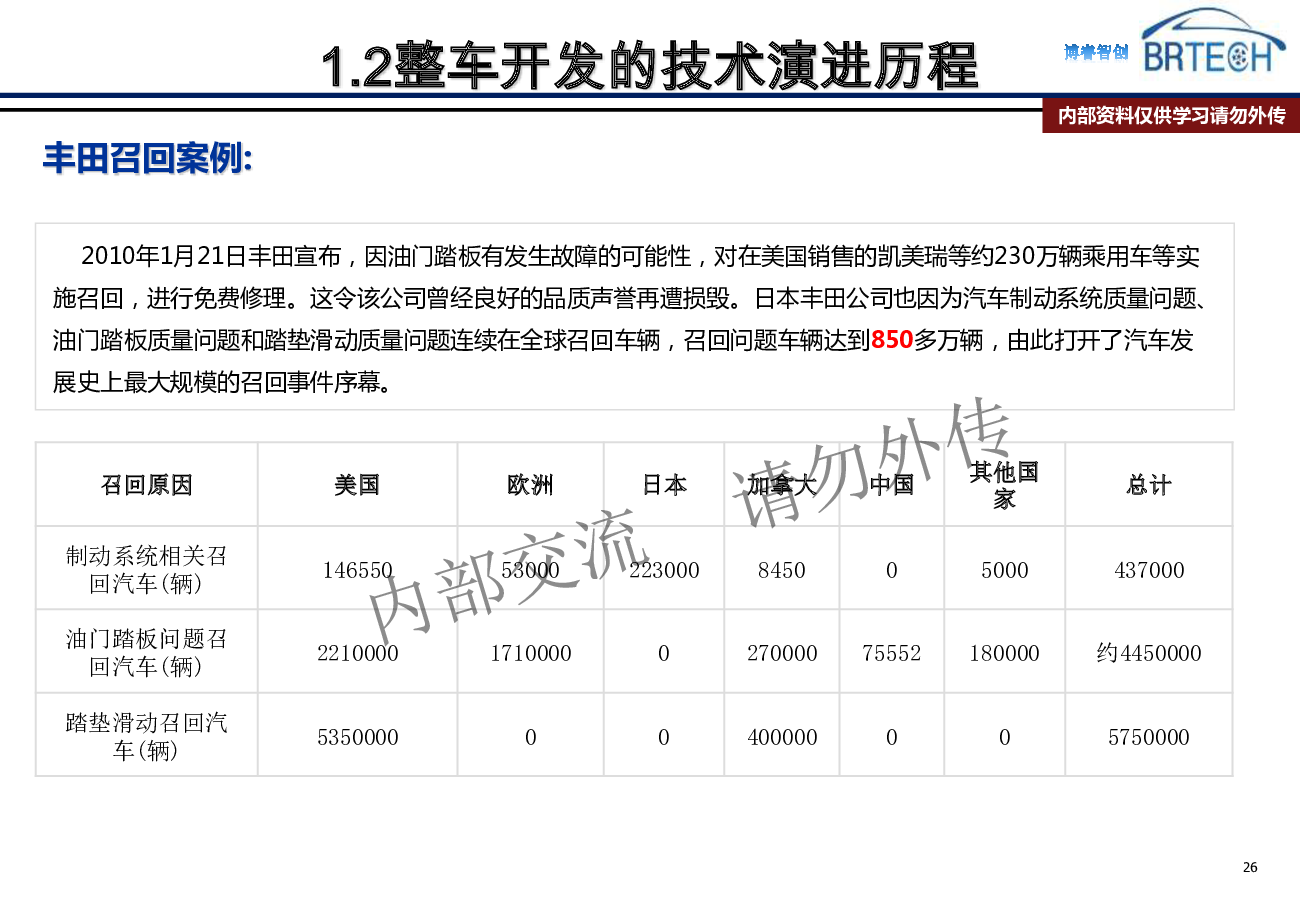Screen dimensions: 1300x900
Task: Click the 223000 cell
Action: (664, 570)
